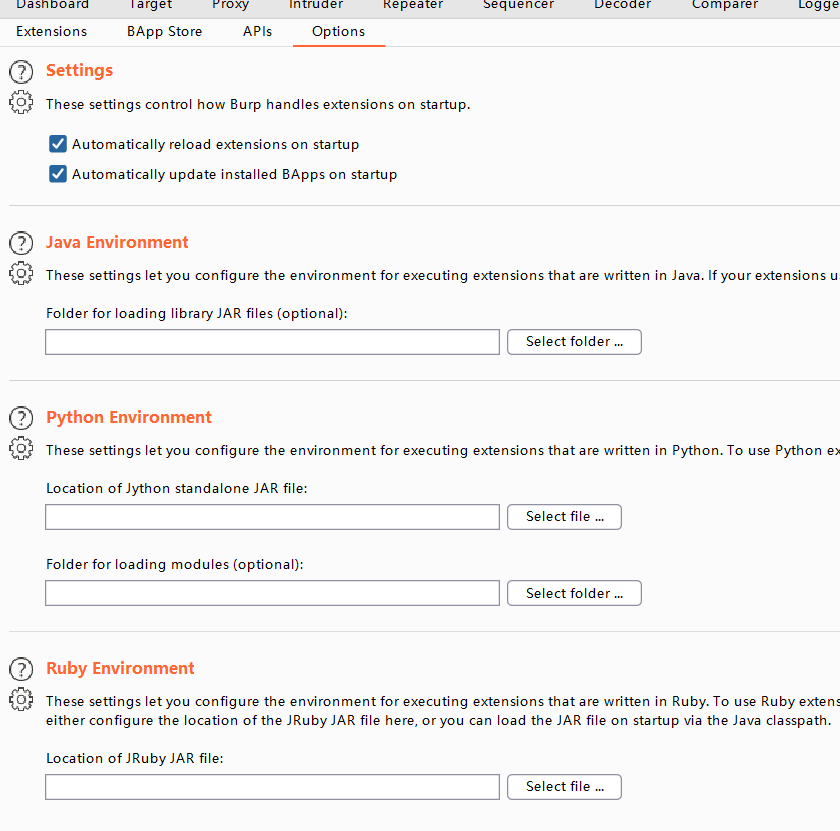840x831 pixels.
Task: Select folder for library JAR files
Action: [x=574, y=342]
